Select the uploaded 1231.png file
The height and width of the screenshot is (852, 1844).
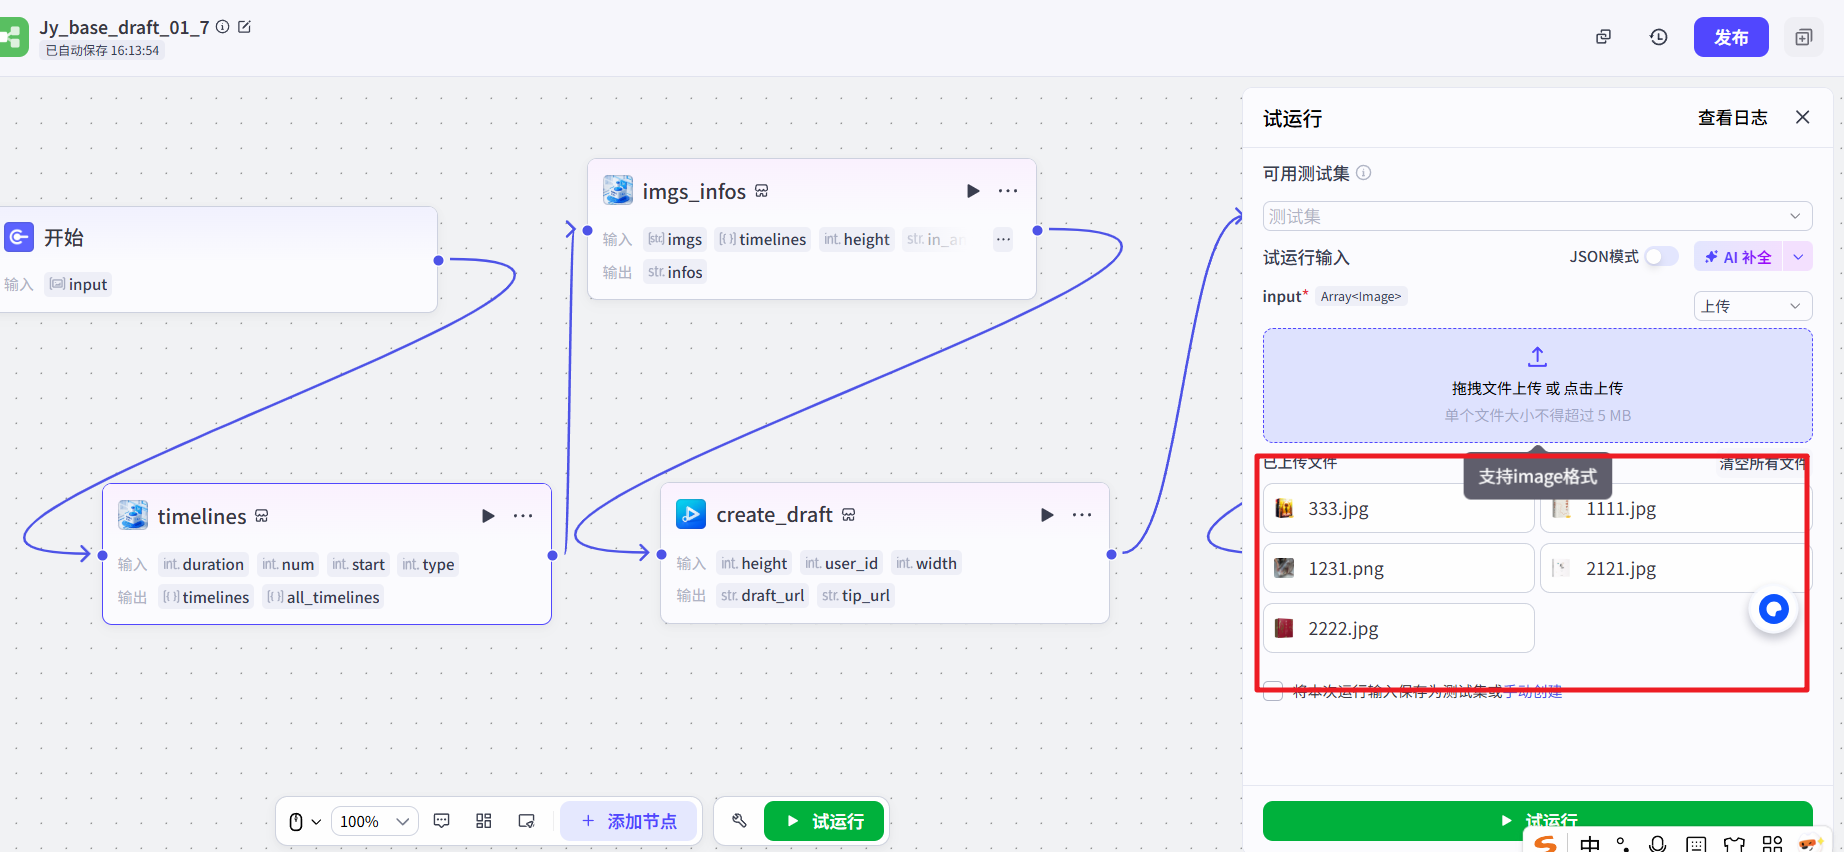click(x=1397, y=569)
